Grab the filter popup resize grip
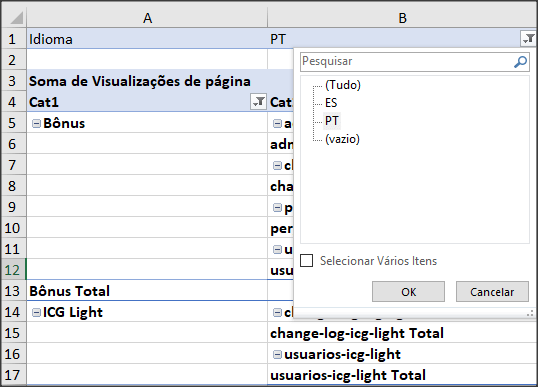538x387 pixels. point(530,313)
